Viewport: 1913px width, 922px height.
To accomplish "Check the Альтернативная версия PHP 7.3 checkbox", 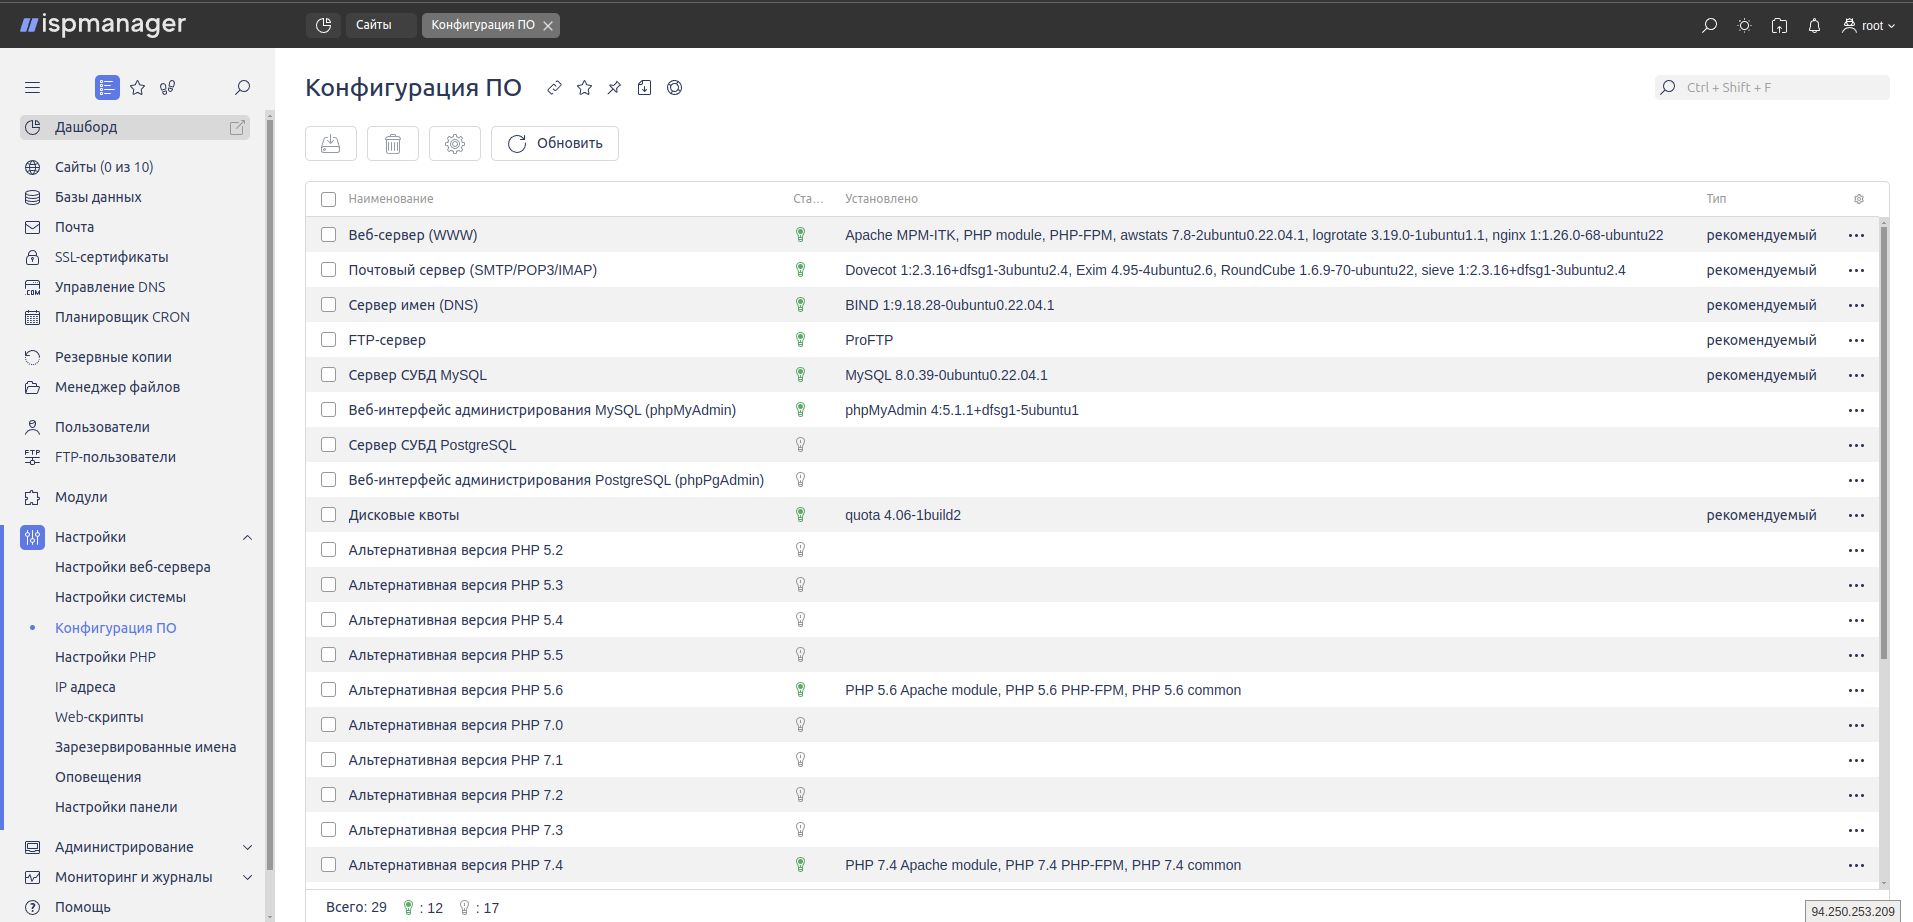I will coord(328,830).
